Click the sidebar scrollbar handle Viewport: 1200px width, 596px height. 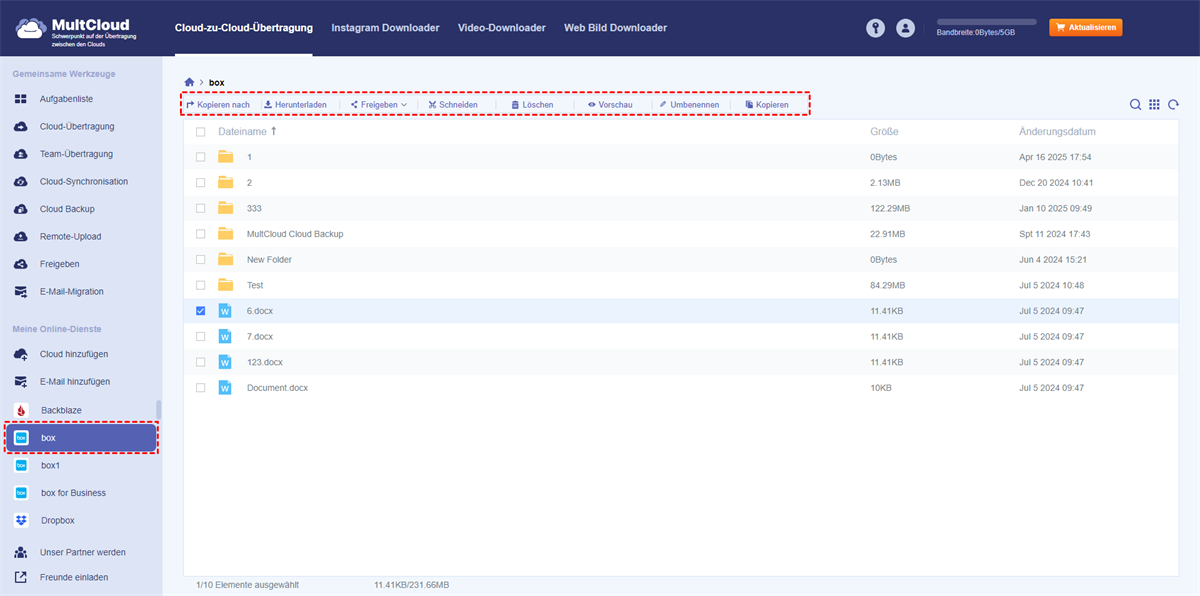coord(158,410)
